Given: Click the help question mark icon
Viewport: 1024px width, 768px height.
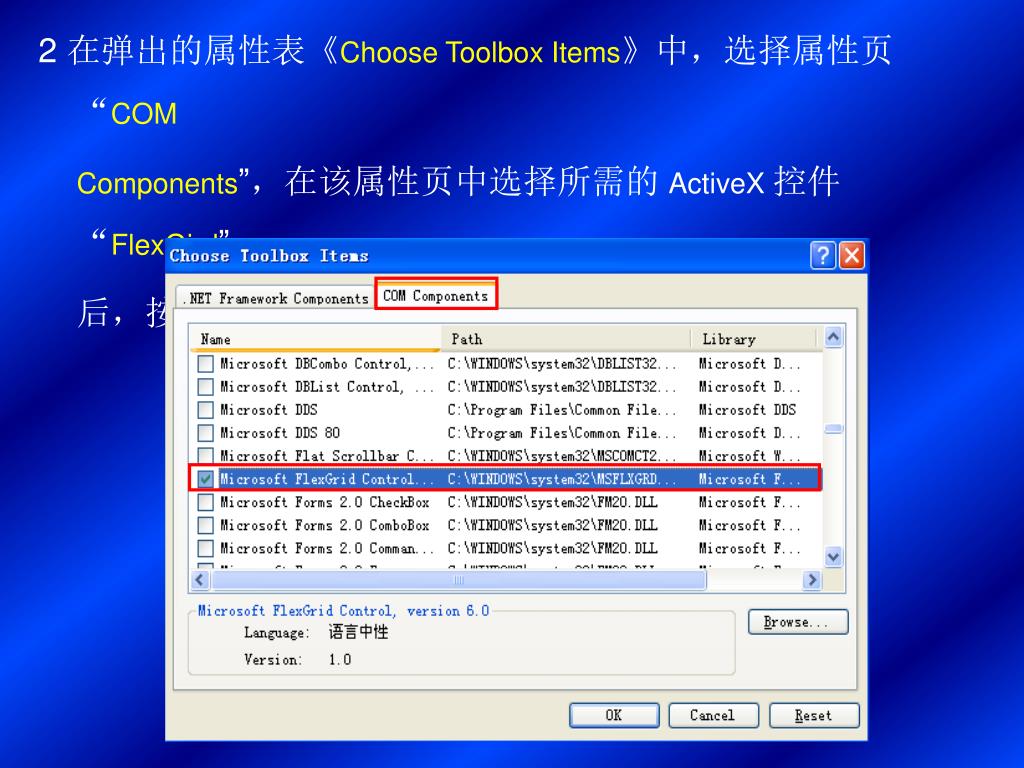Looking at the screenshot, I should [x=823, y=255].
